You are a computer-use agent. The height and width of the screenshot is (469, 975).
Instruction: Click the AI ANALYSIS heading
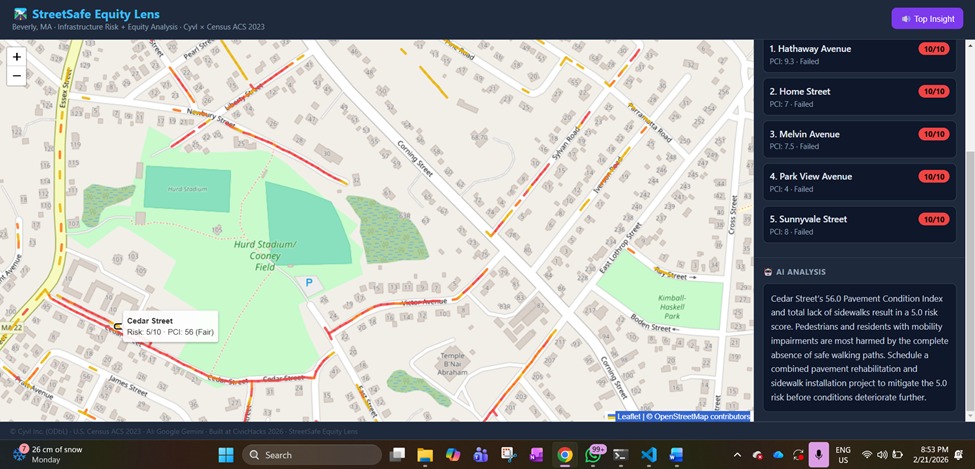[801, 272]
